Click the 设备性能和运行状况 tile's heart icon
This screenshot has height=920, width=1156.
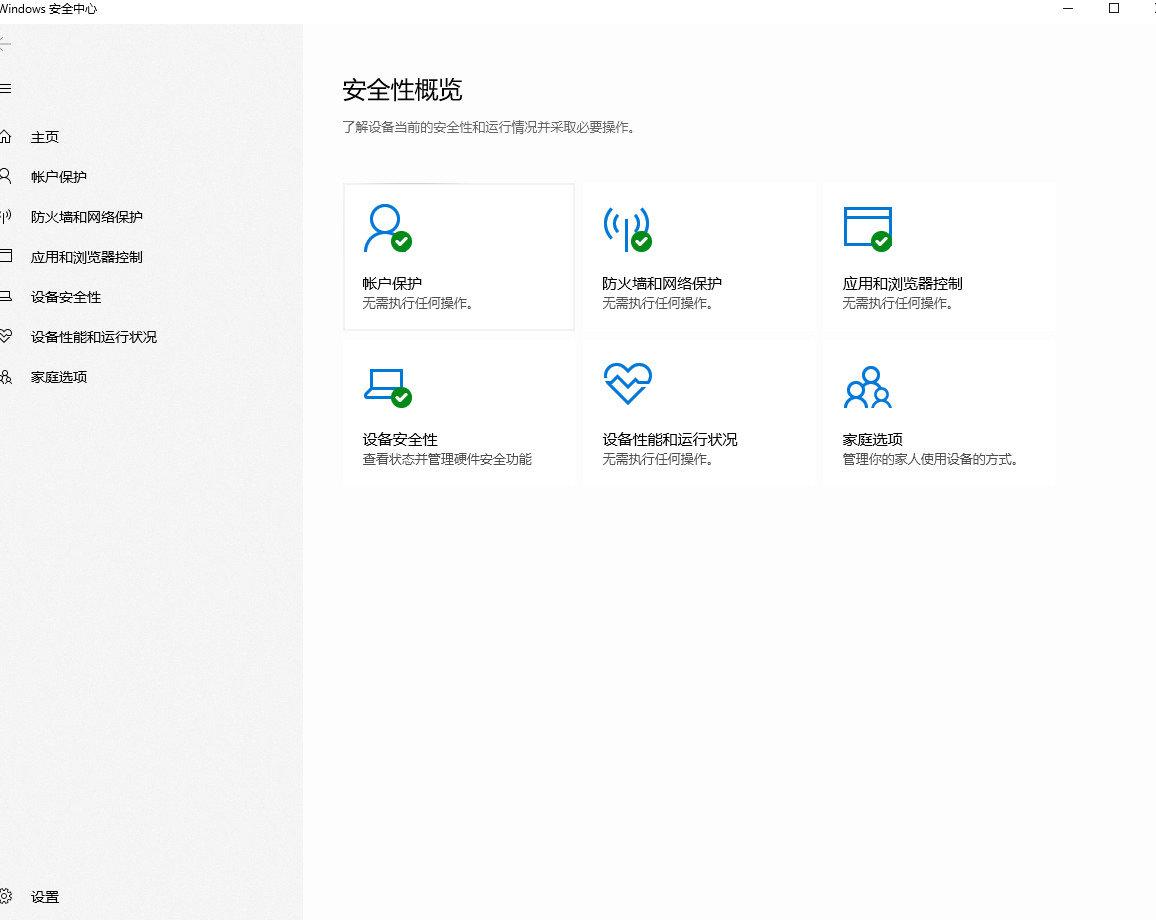point(627,383)
